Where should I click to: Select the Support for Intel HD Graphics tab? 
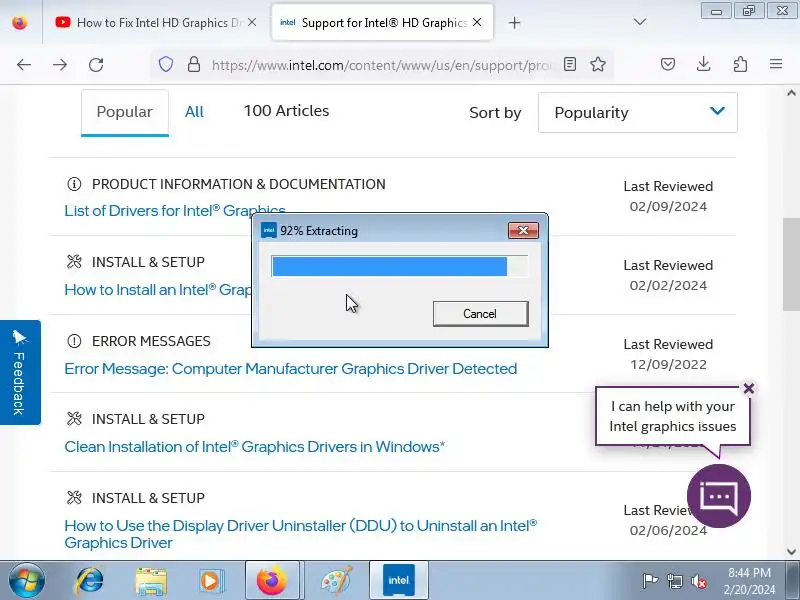[383, 22]
